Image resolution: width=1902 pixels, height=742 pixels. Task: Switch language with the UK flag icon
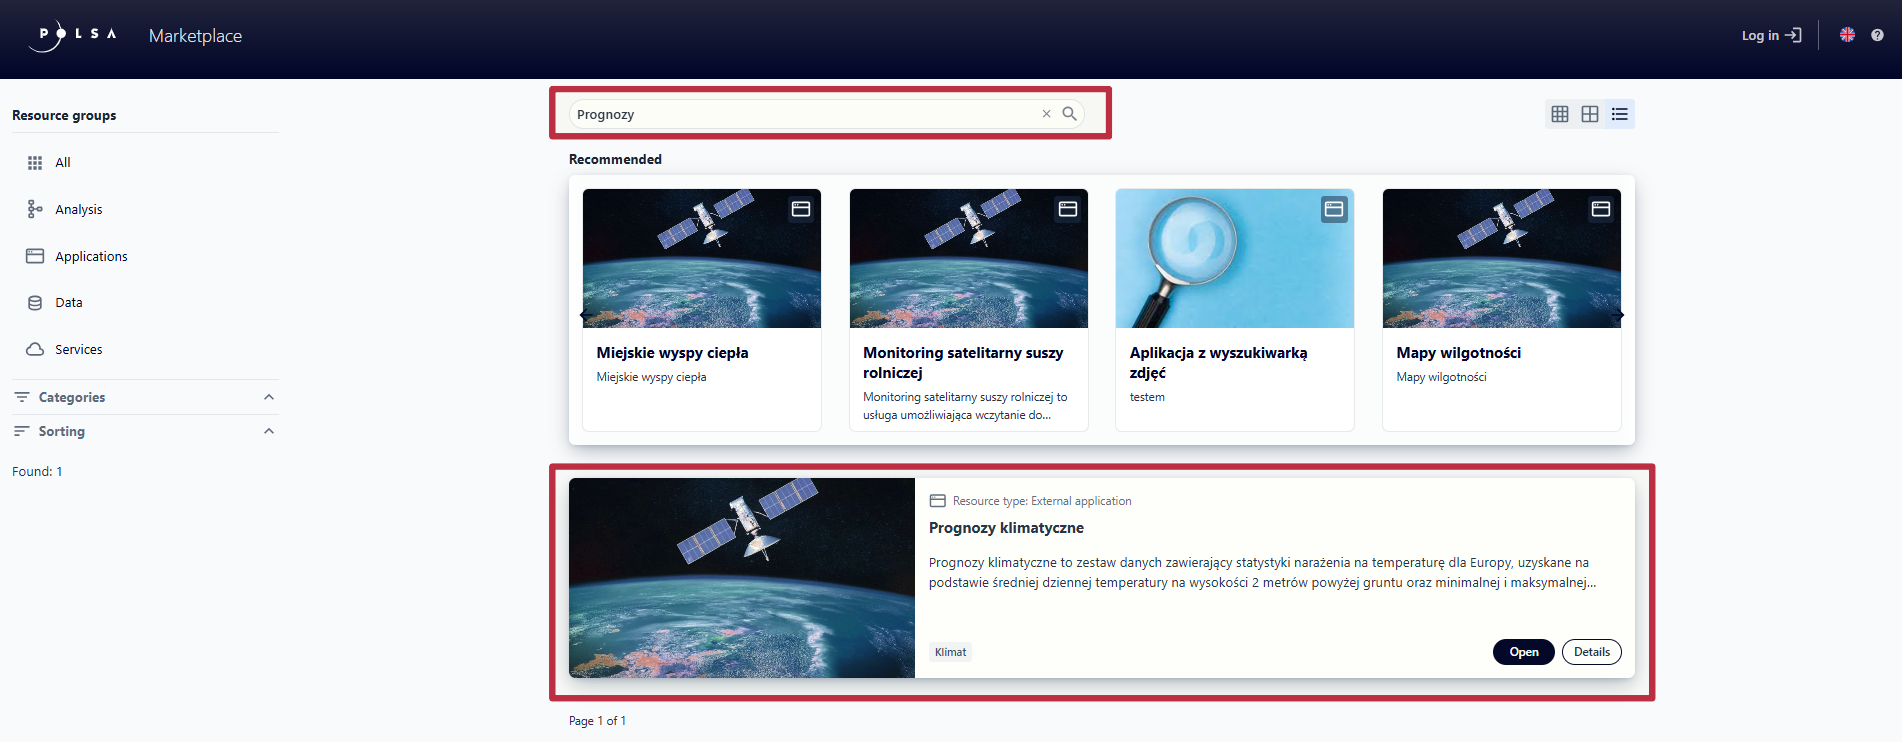pyautogui.click(x=1847, y=35)
